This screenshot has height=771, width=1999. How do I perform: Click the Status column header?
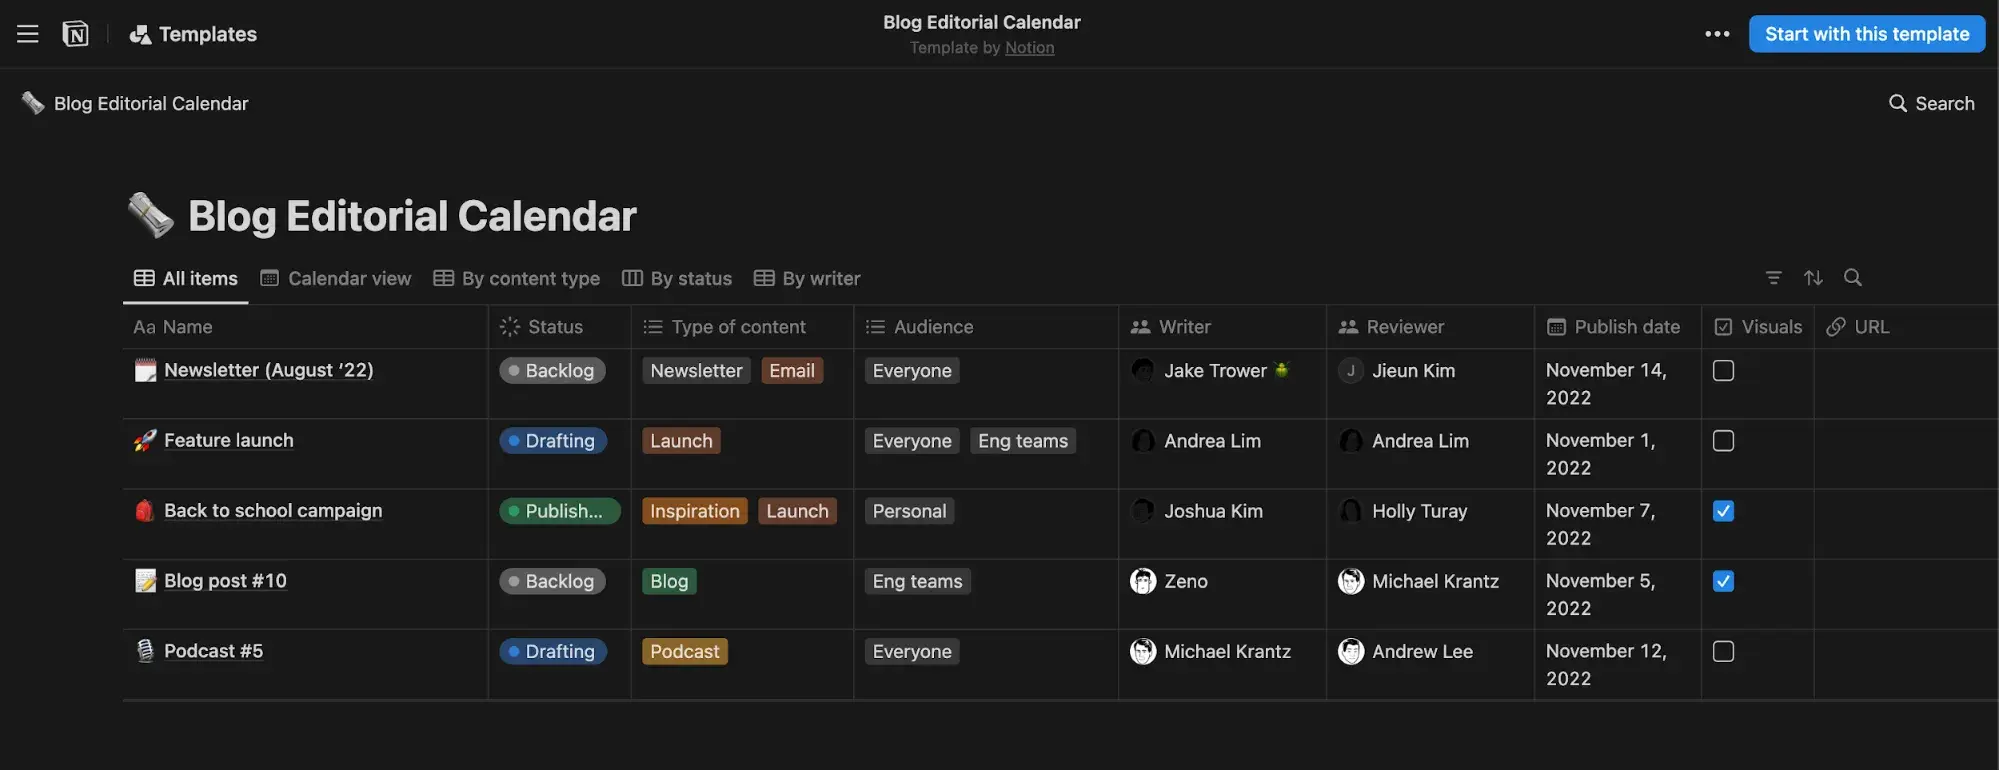(x=559, y=327)
